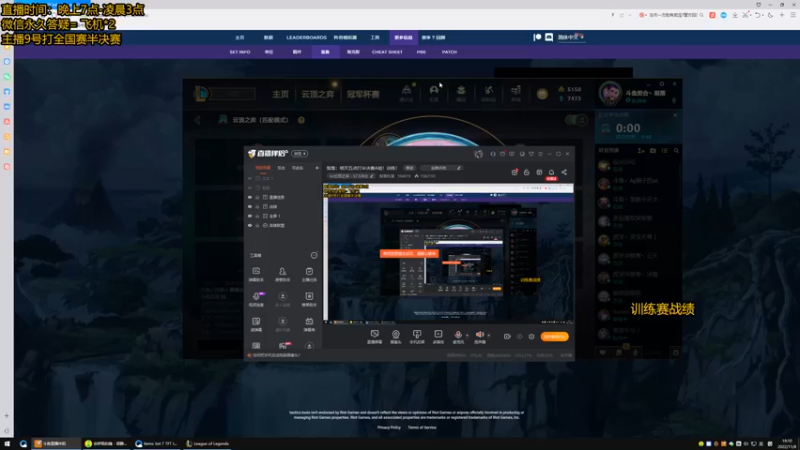Switch to League of Legends taskbar item
Screen dimensions: 800x450
208,444
